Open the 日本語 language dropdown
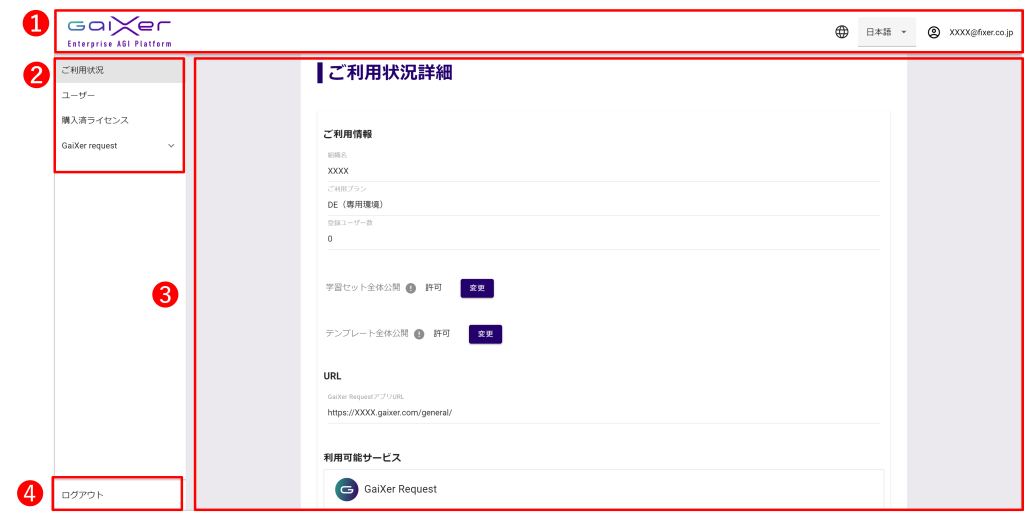Screen dimensions: 1024x528 click(886, 32)
